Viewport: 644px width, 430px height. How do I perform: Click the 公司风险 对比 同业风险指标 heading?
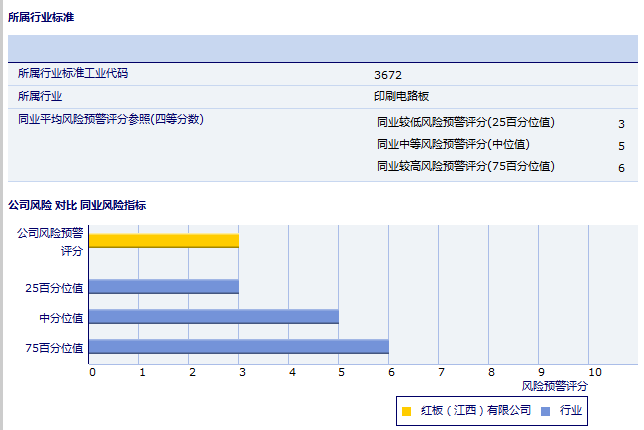point(77,205)
